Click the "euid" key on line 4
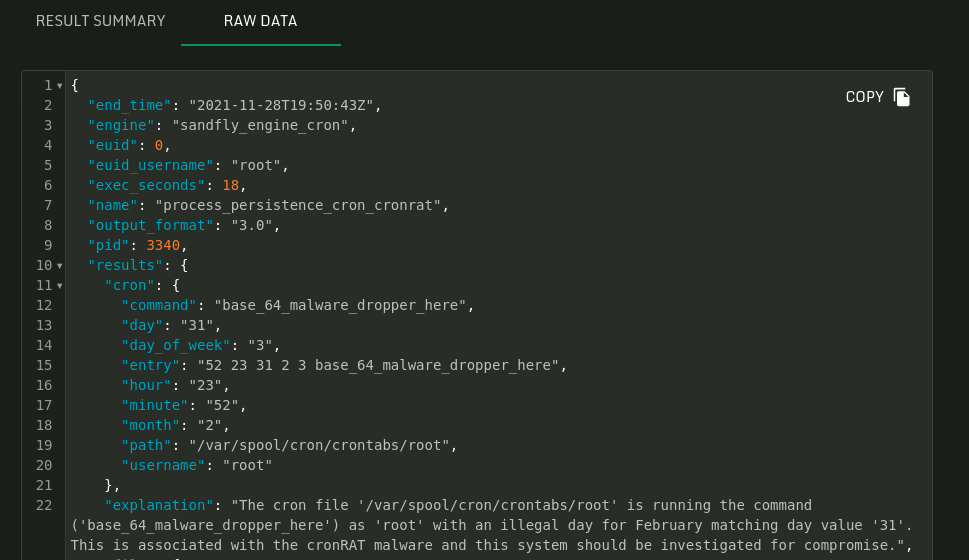The width and height of the screenshot is (969, 560). (113, 145)
